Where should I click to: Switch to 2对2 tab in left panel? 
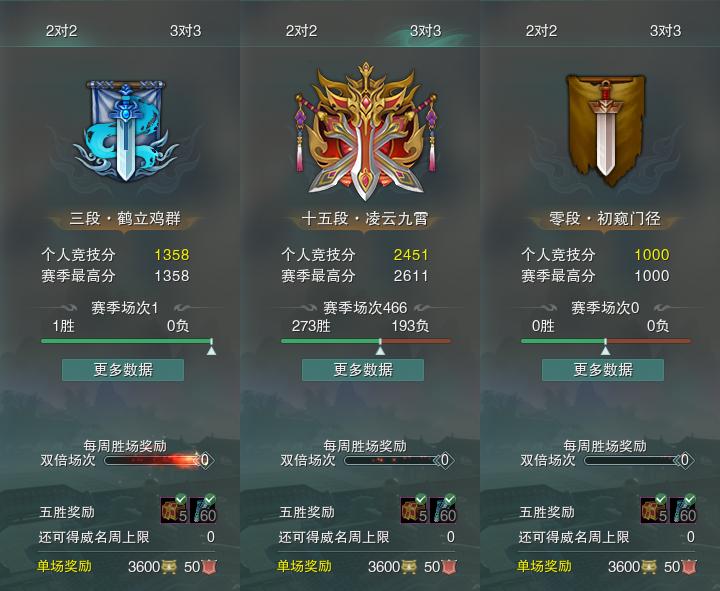pyautogui.click(x=62, y=31)
